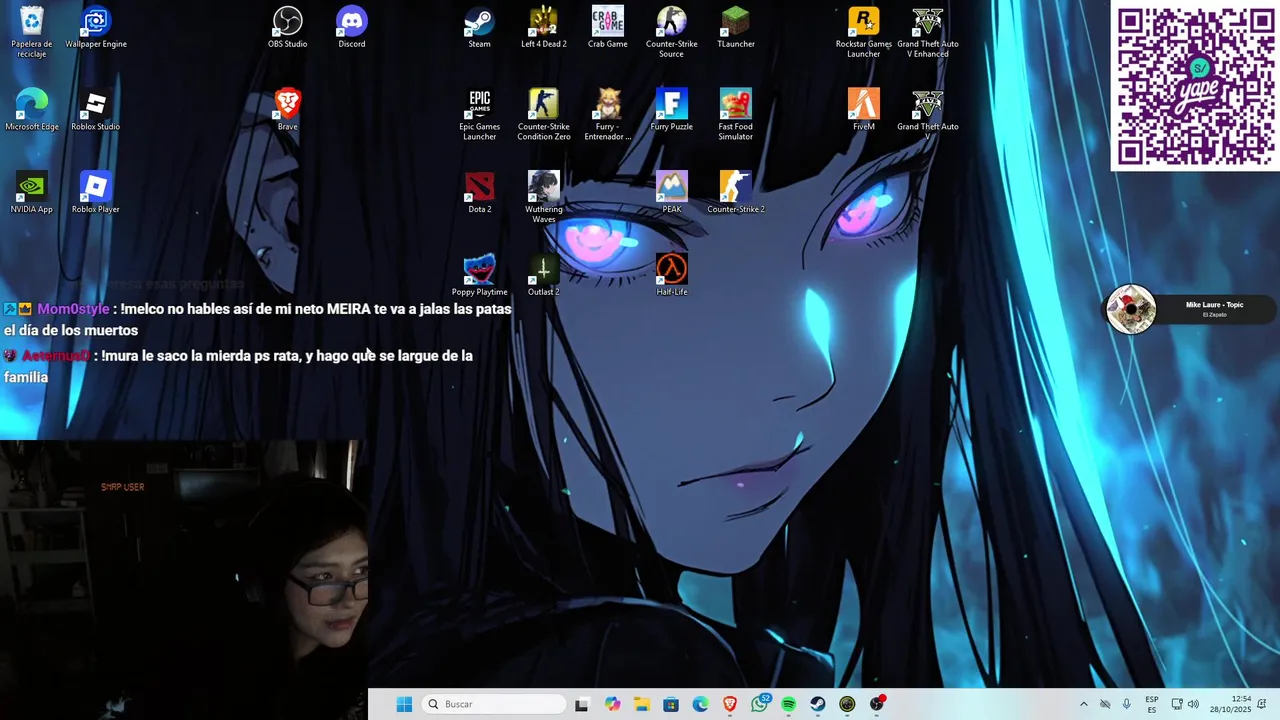Expand hidden system tray icons chevron
Screen dimensions: 1280x720
tap(1083, 704)
